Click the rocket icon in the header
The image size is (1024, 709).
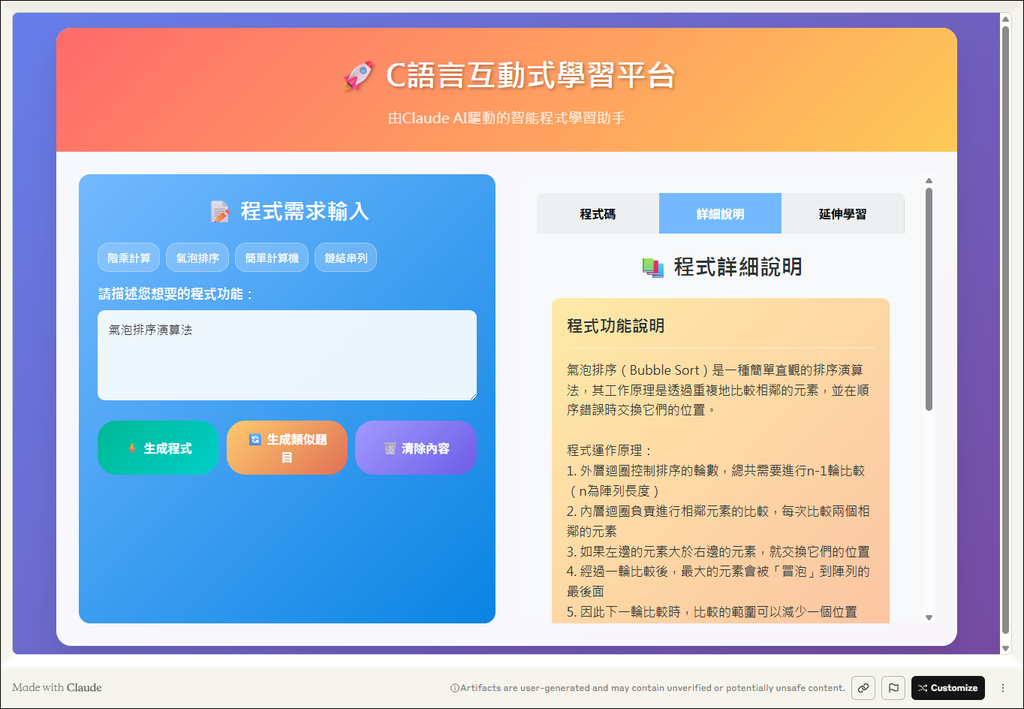358,76
